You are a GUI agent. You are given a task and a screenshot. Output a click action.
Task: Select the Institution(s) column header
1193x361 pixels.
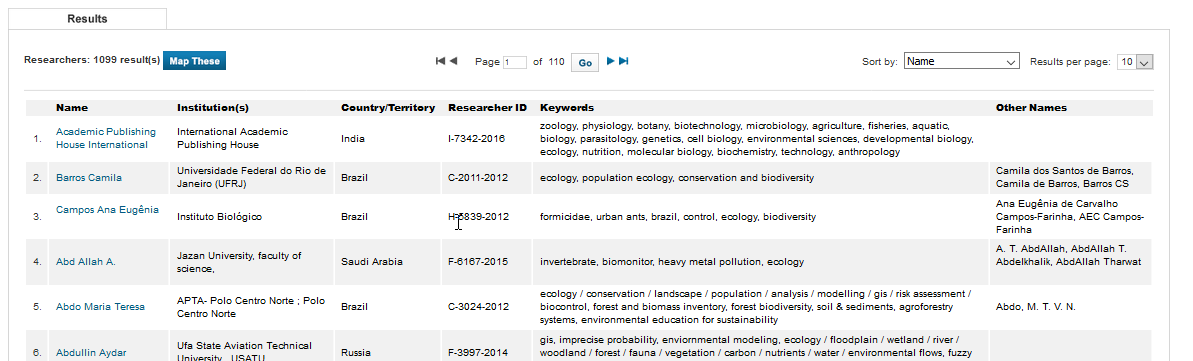[x=213, y=107]
